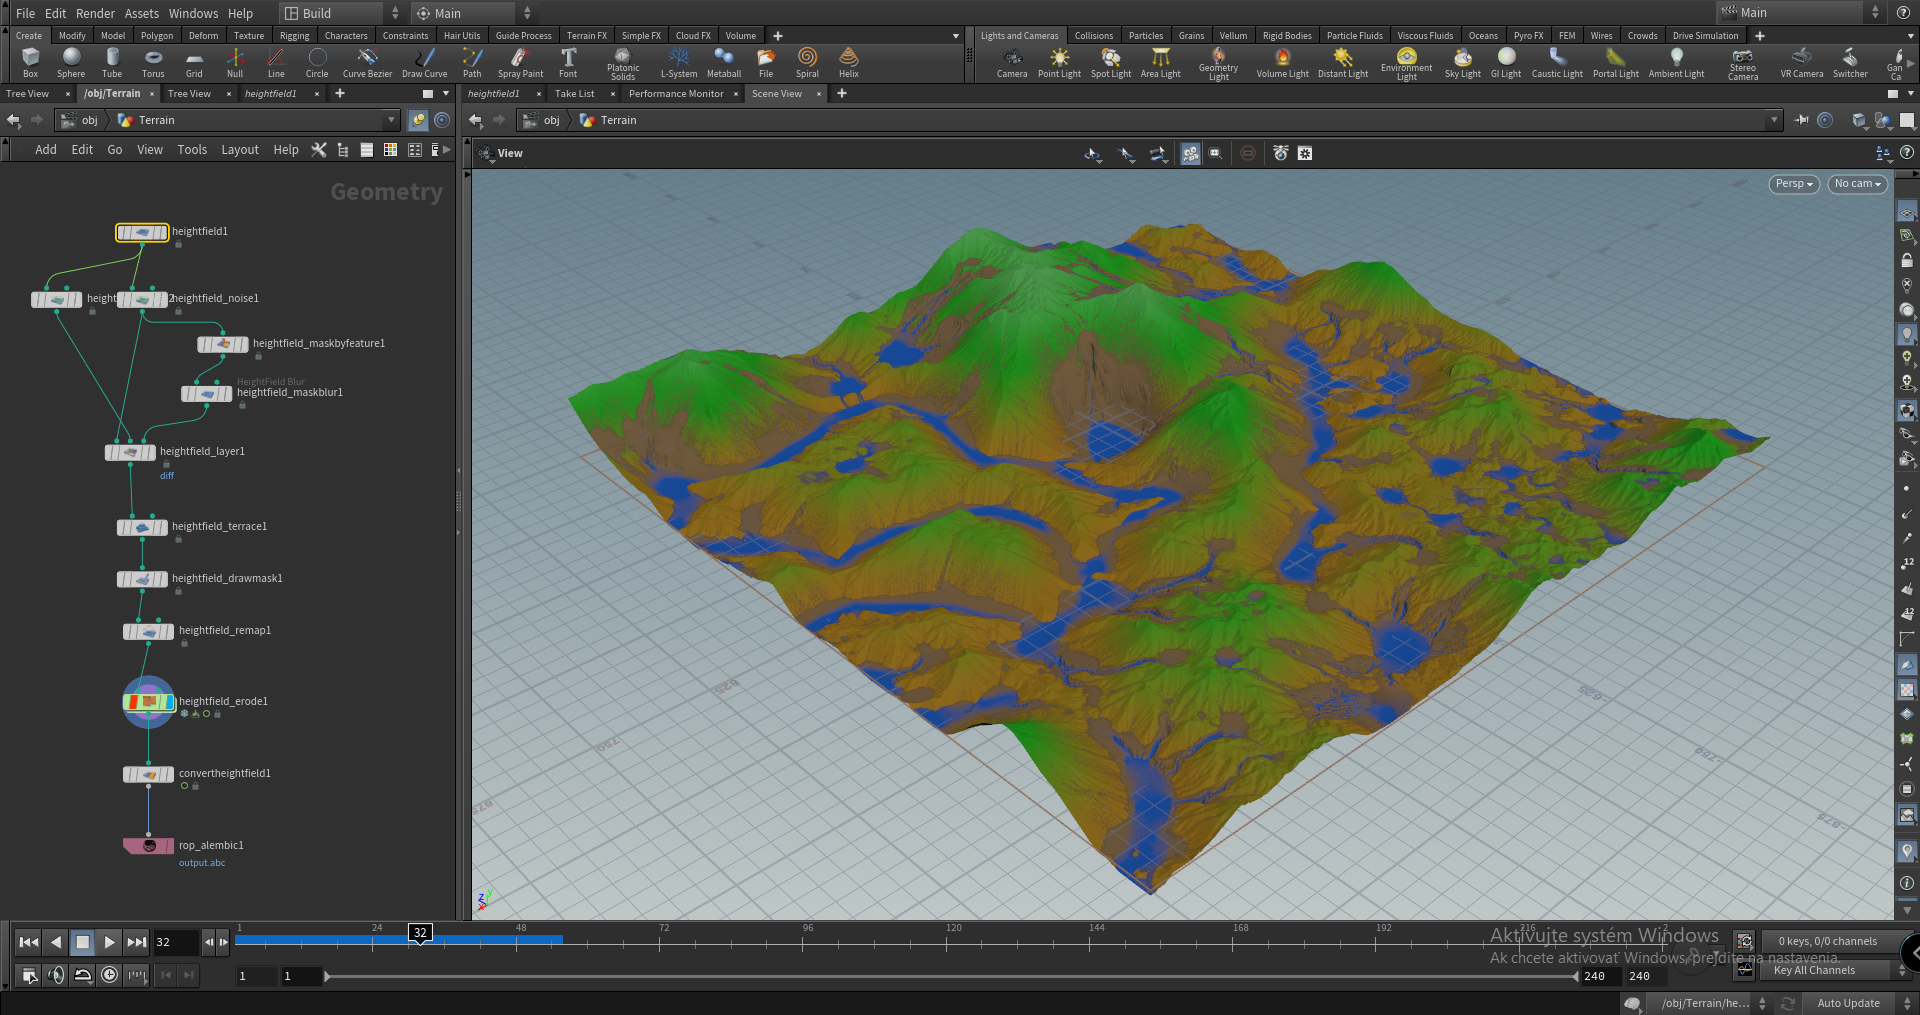This screenshot has height=1015, width=1920.
Task: Select the L-System shelf tool
Action: [679, 62]
